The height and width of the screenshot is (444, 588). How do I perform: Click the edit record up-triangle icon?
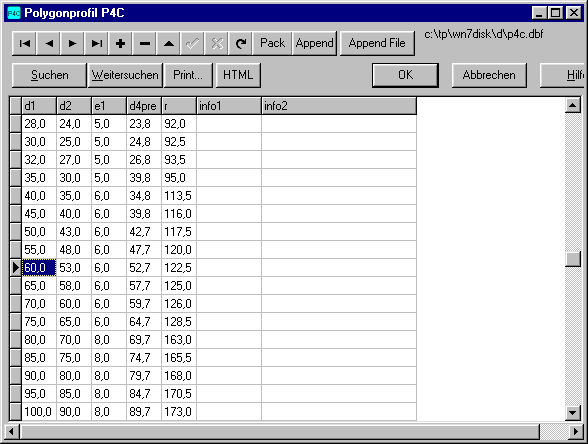(169, 44)
